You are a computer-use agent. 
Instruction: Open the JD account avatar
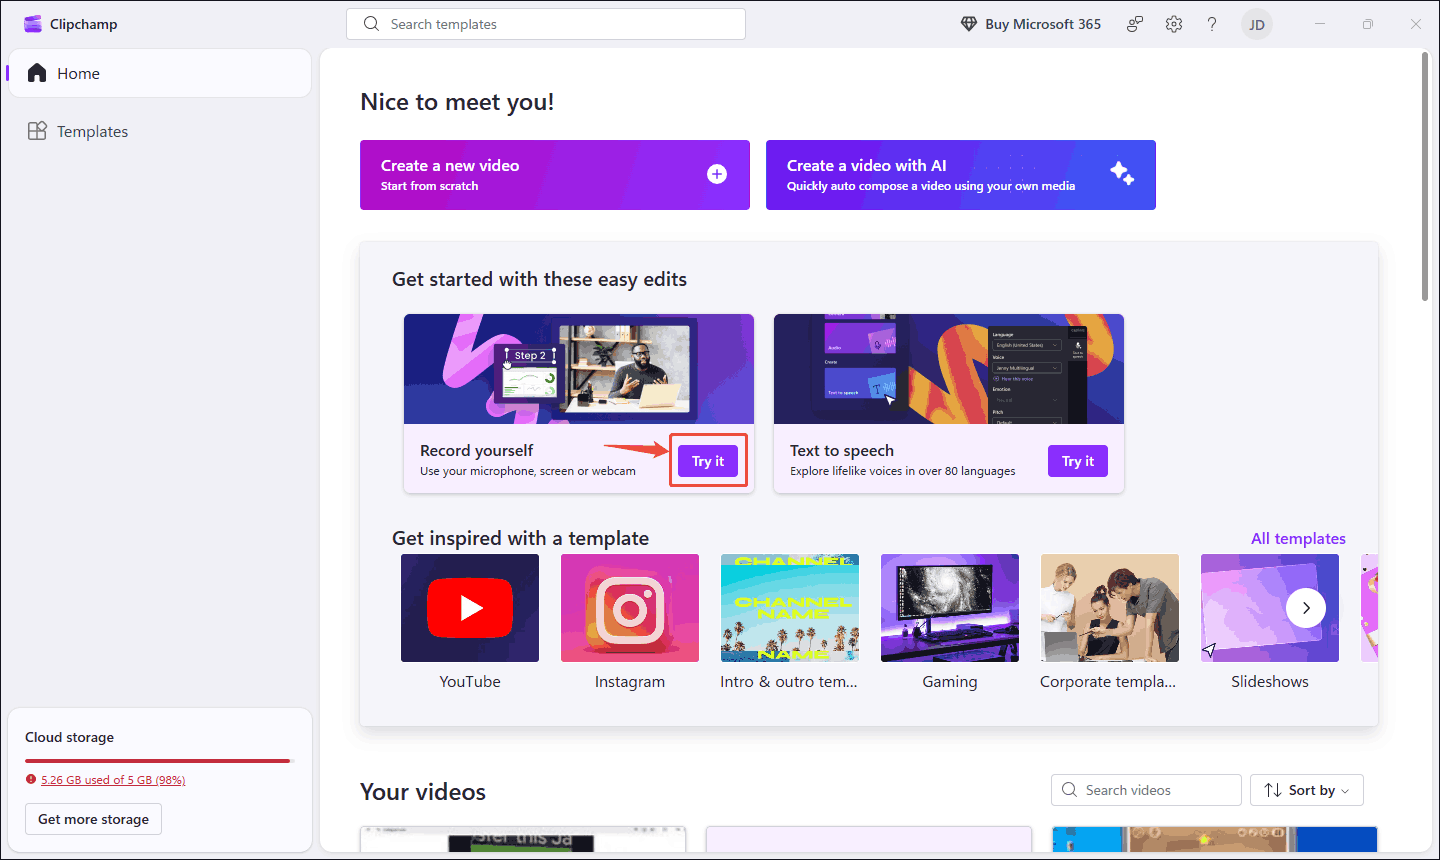coord(1256,23)
